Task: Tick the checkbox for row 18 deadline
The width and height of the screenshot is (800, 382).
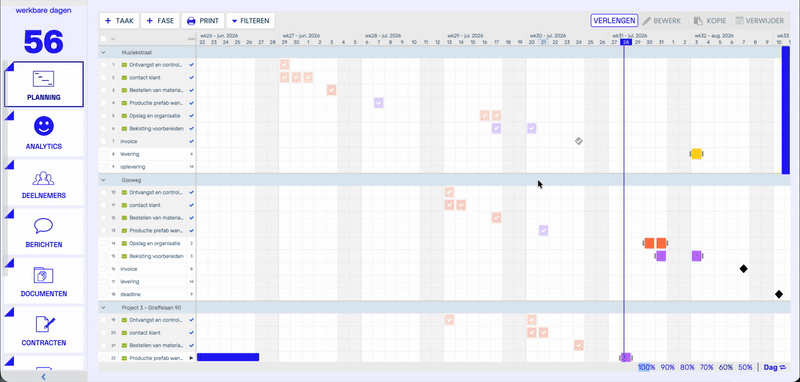Action: coord(104,294)
